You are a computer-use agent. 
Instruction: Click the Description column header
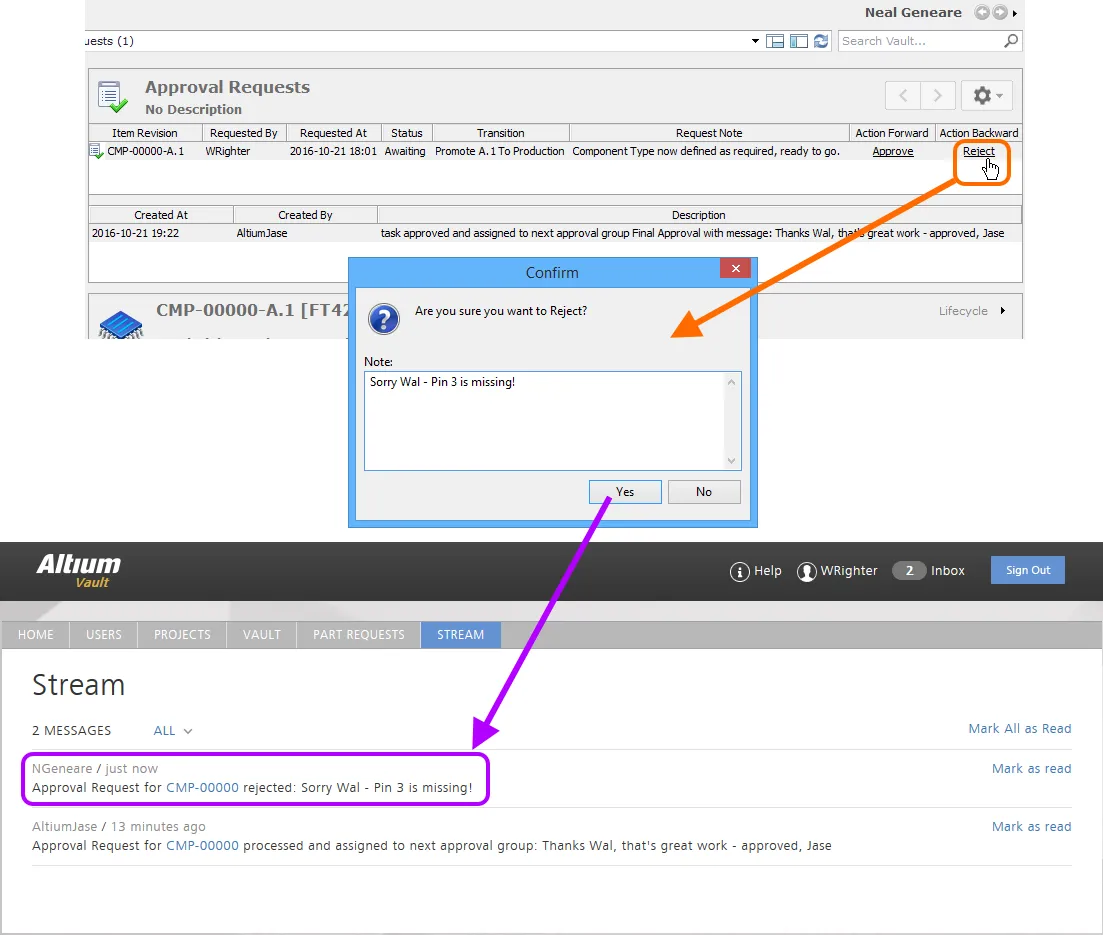699,215
